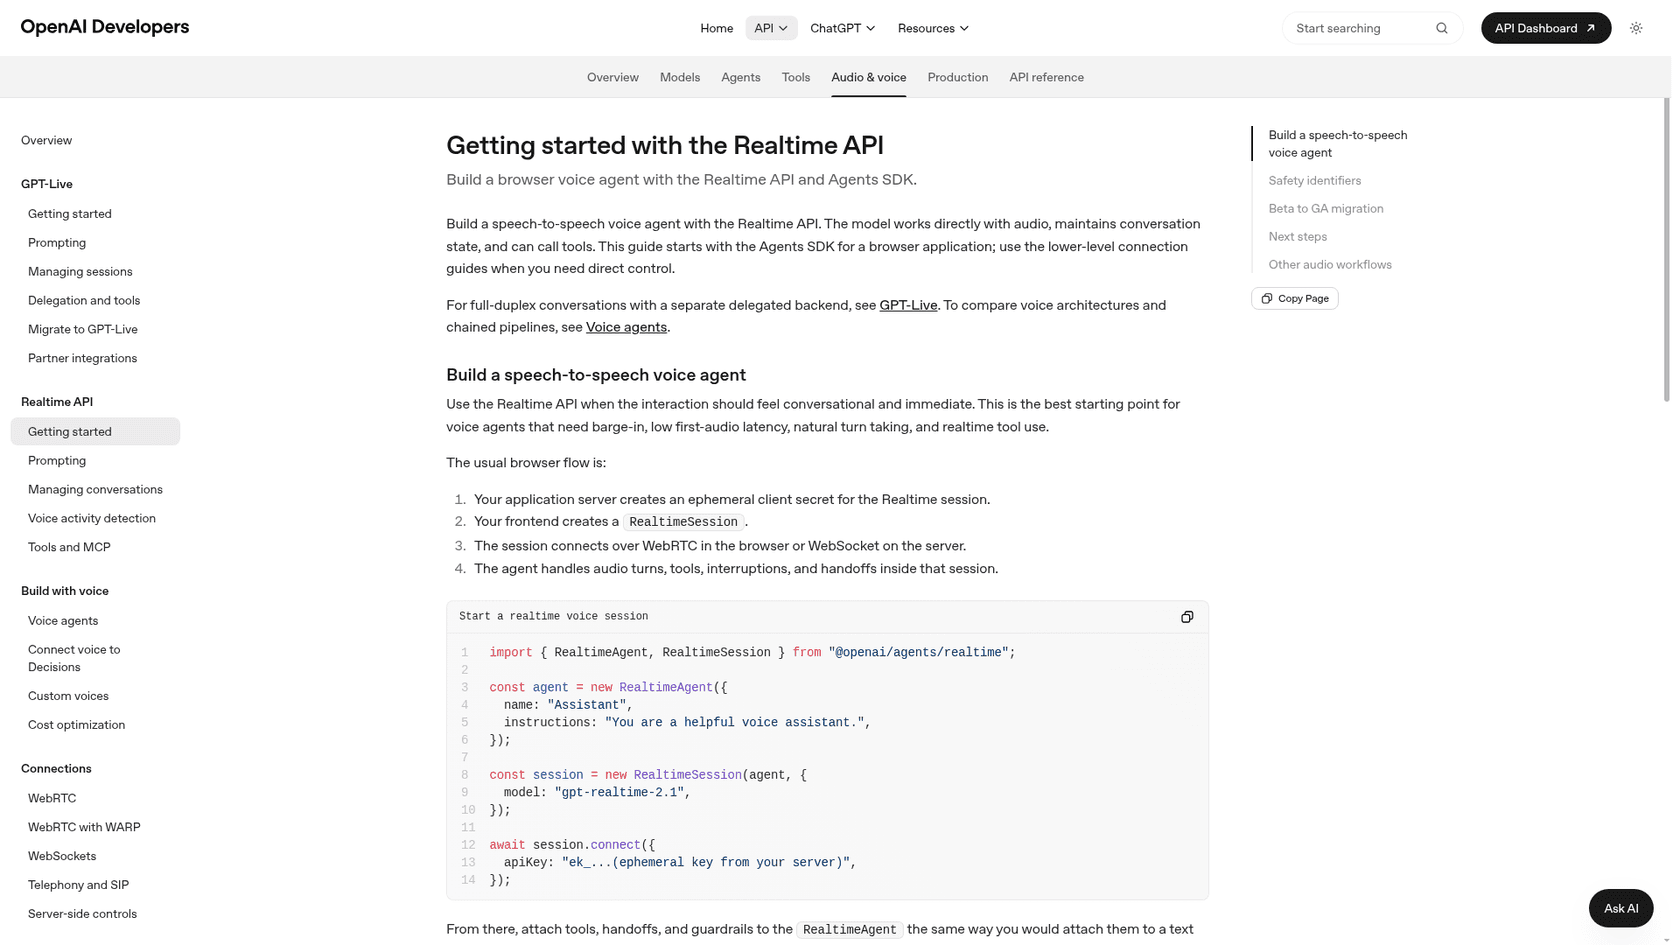Open Tools and MCP sidebar page
Viewport: 1680px width, 945px height.
(69, 547)
